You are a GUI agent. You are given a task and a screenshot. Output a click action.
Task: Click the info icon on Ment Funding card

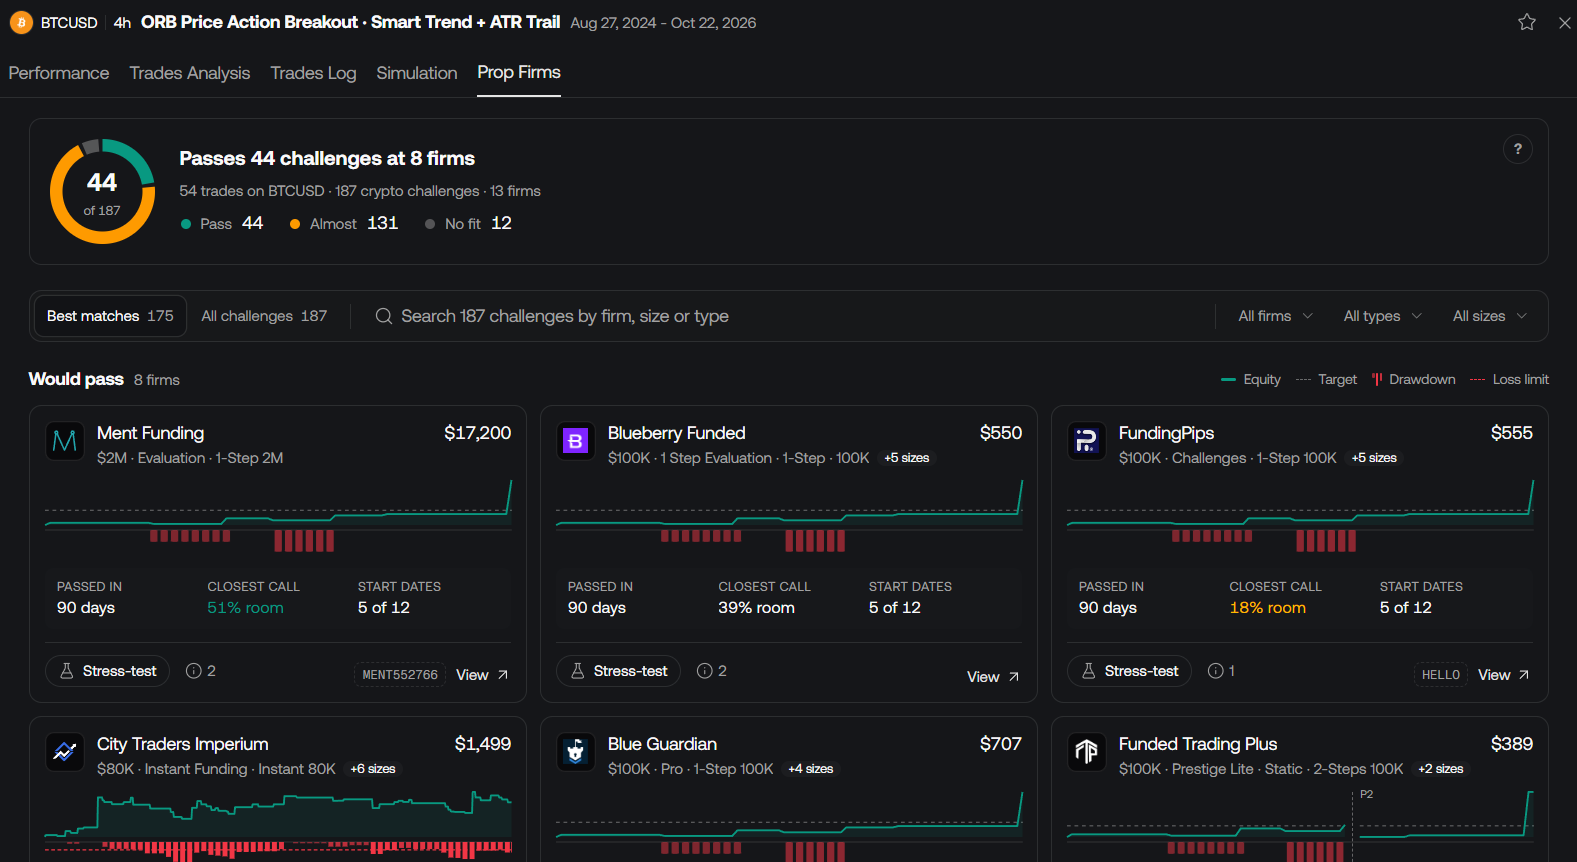pos(194,671)
